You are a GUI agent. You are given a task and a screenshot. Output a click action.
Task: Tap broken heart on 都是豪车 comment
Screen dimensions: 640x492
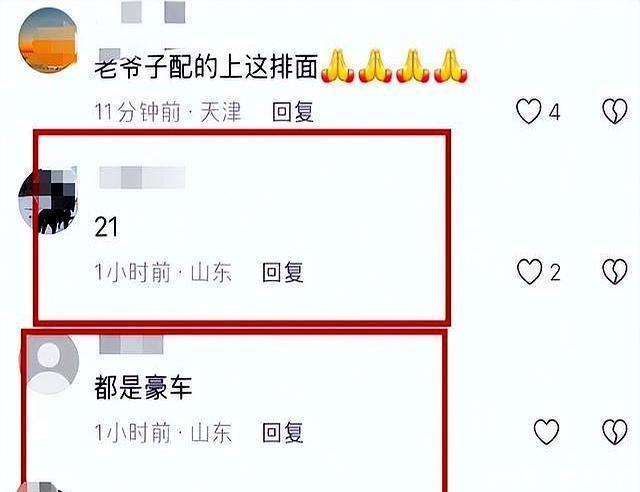tap(615, 432)
